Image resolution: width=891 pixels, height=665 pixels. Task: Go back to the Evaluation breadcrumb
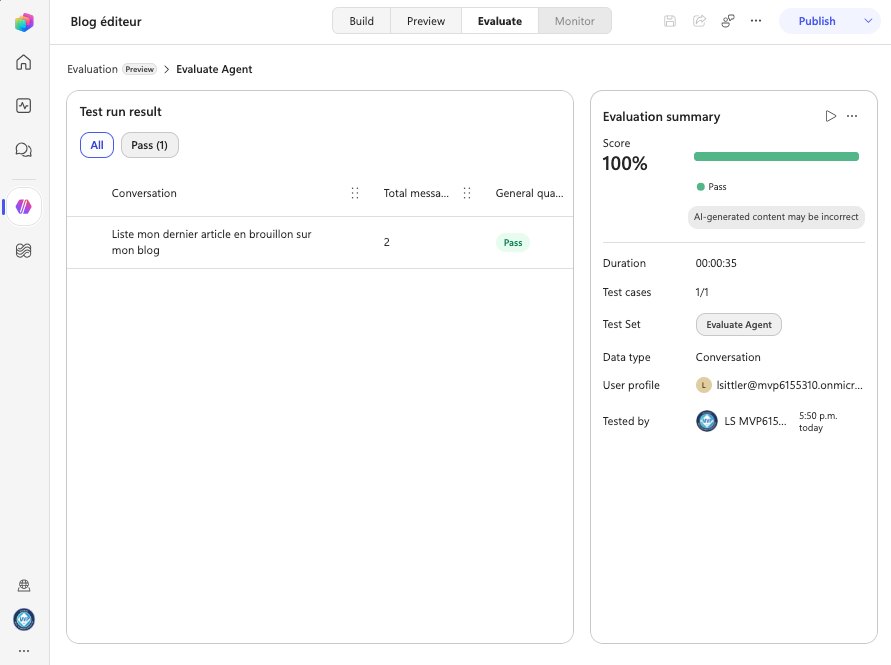pyautogui.click(x=92, y=69)
